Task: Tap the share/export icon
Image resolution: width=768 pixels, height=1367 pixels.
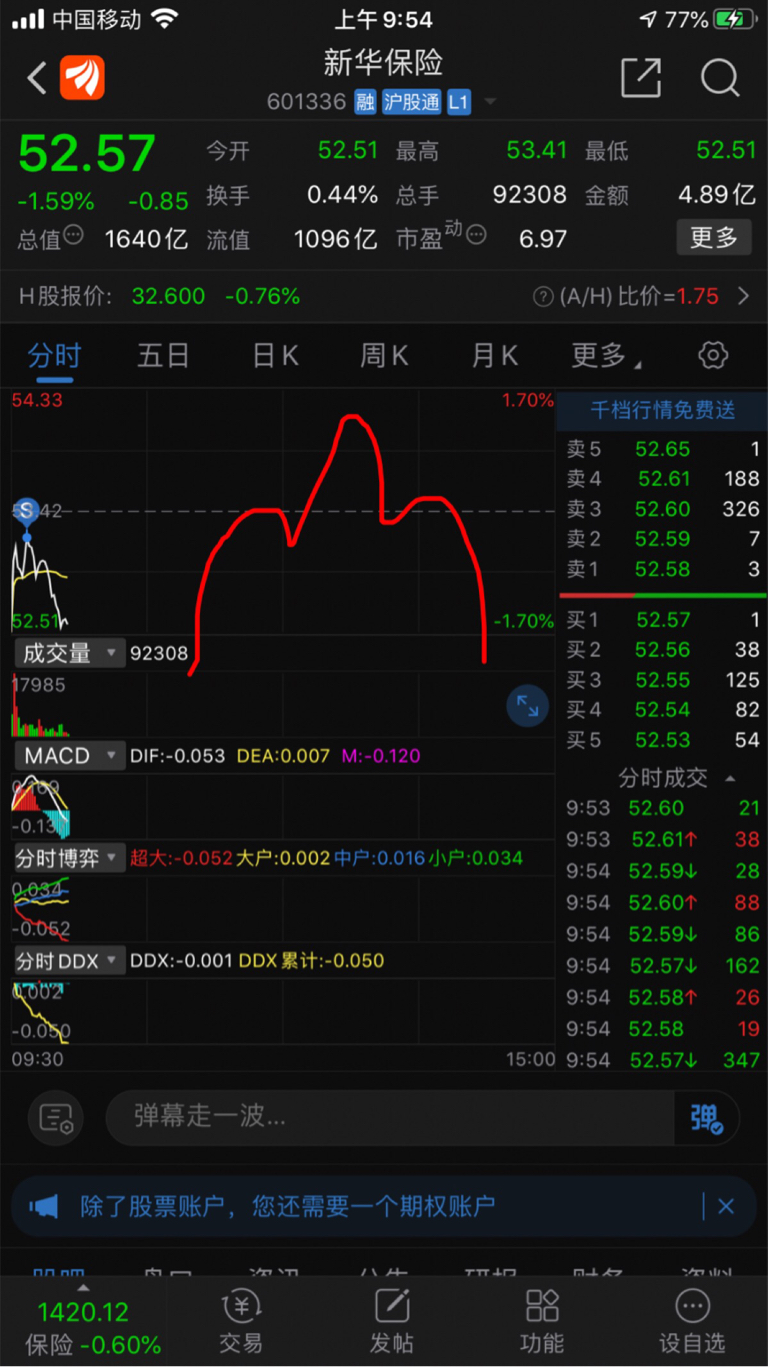Action: [641, 77]
